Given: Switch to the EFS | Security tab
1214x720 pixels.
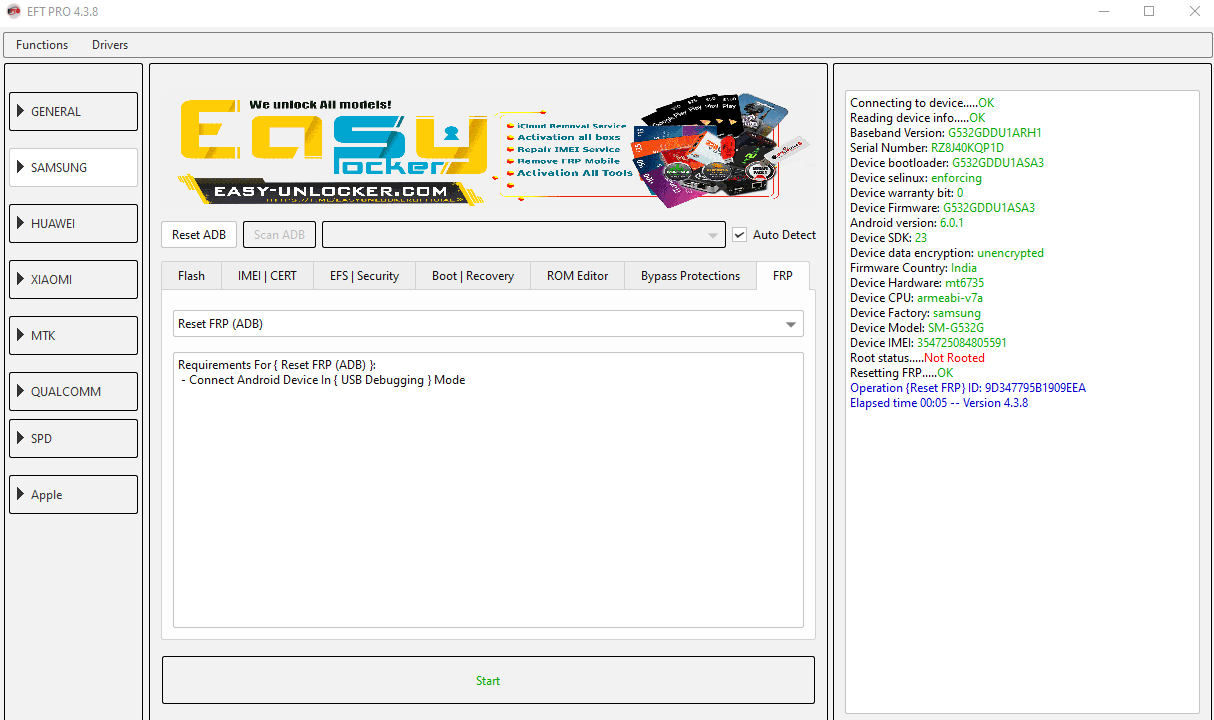Looking at the screenshot, I should tap(364, 276).
